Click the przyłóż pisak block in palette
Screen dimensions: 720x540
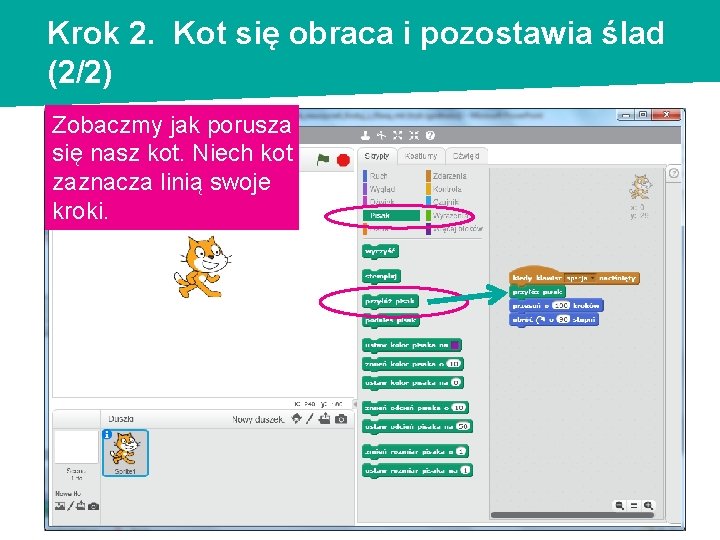(x=390, y=301)
